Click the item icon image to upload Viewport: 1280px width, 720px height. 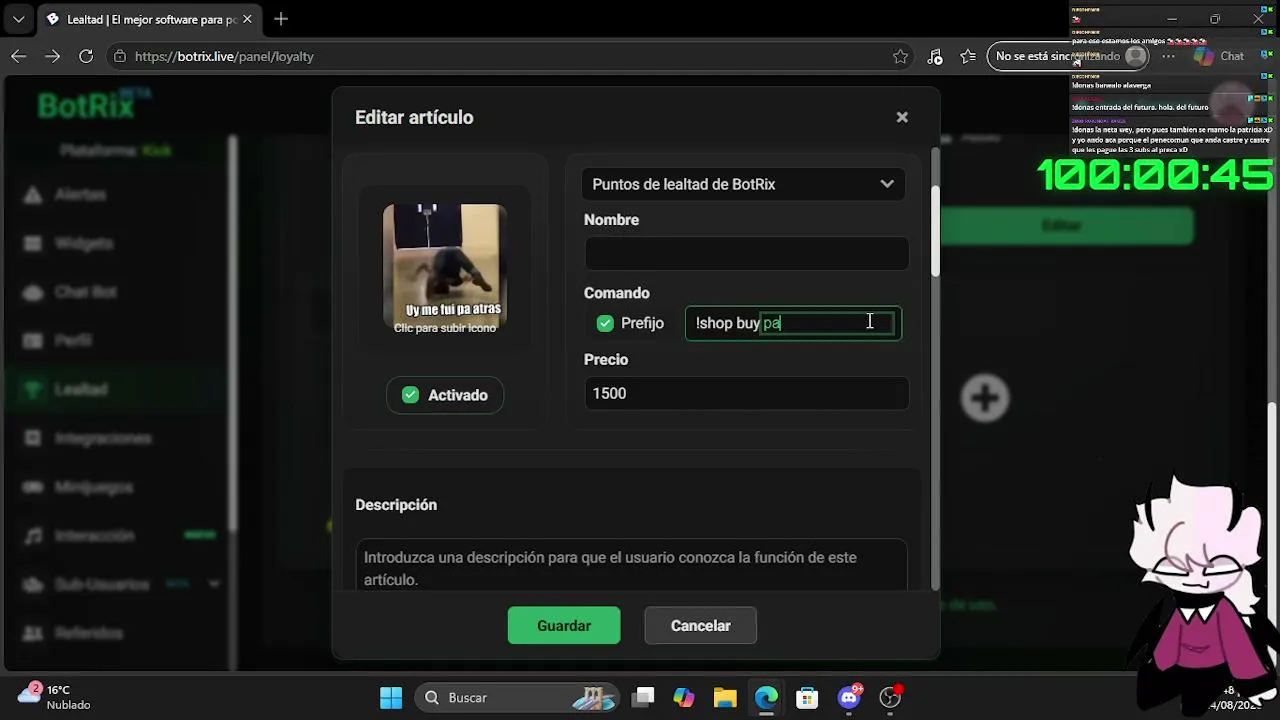[x=445, y=268]
